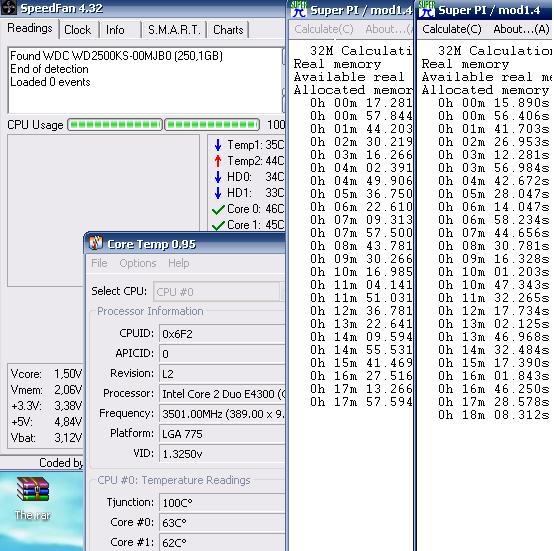The image size is (554, 551).
Task: Click the VID field showing 1.3250v
Action: (222, 454)
